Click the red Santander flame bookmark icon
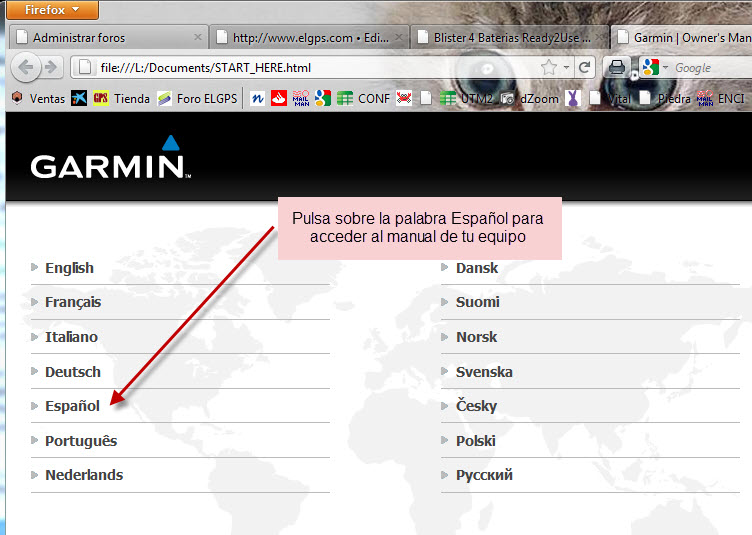This screenshot has width=752, height=535. click(x=279, y=98)
